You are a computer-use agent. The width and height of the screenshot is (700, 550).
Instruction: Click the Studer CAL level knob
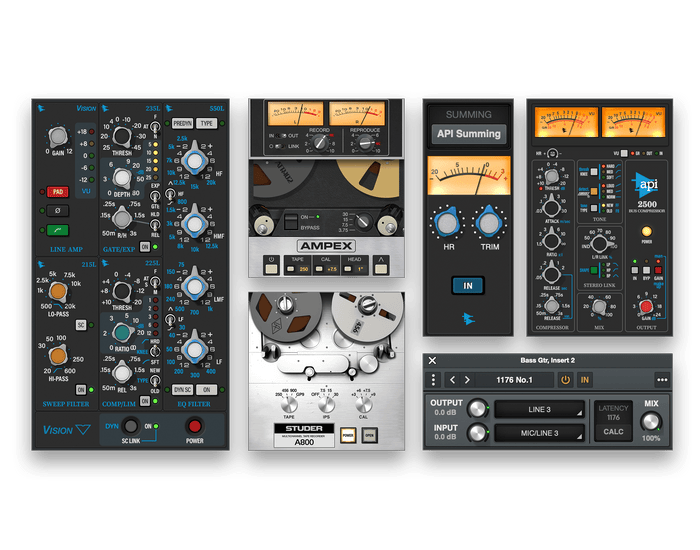coord(363,405)
